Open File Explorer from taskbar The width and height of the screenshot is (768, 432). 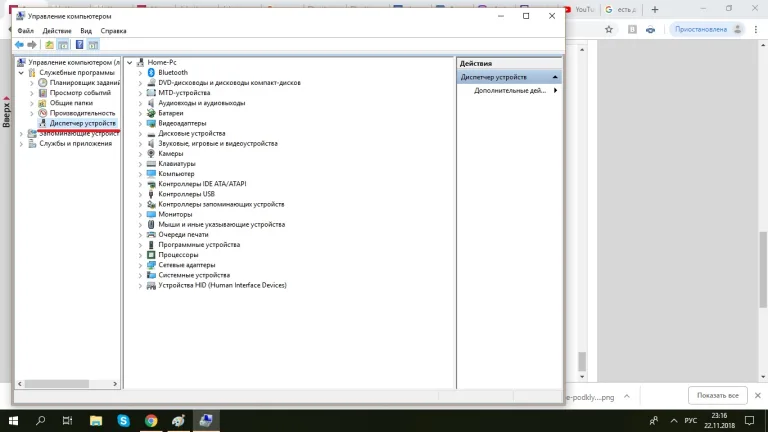tap(96, 421)
